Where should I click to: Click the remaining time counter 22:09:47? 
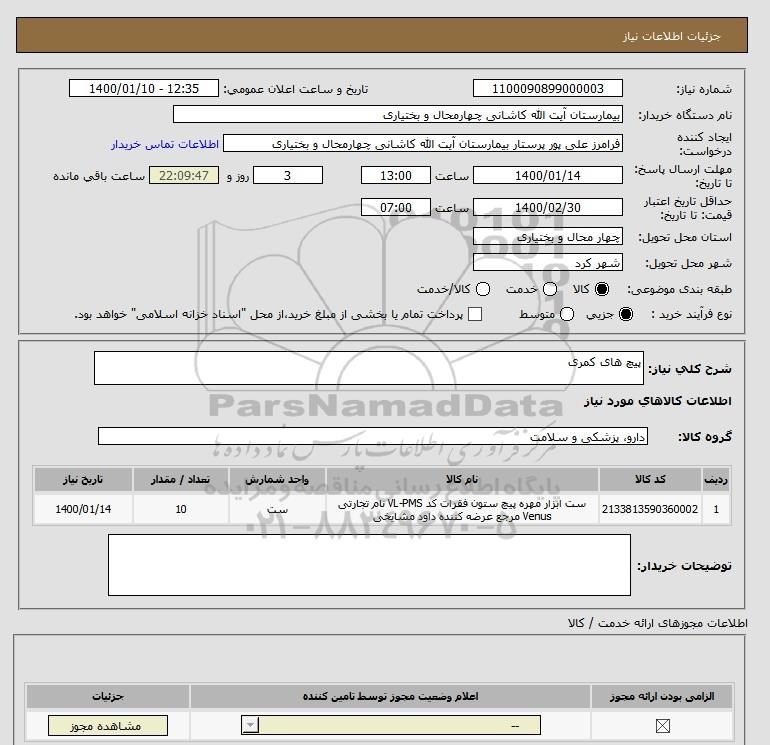[184, 175]
